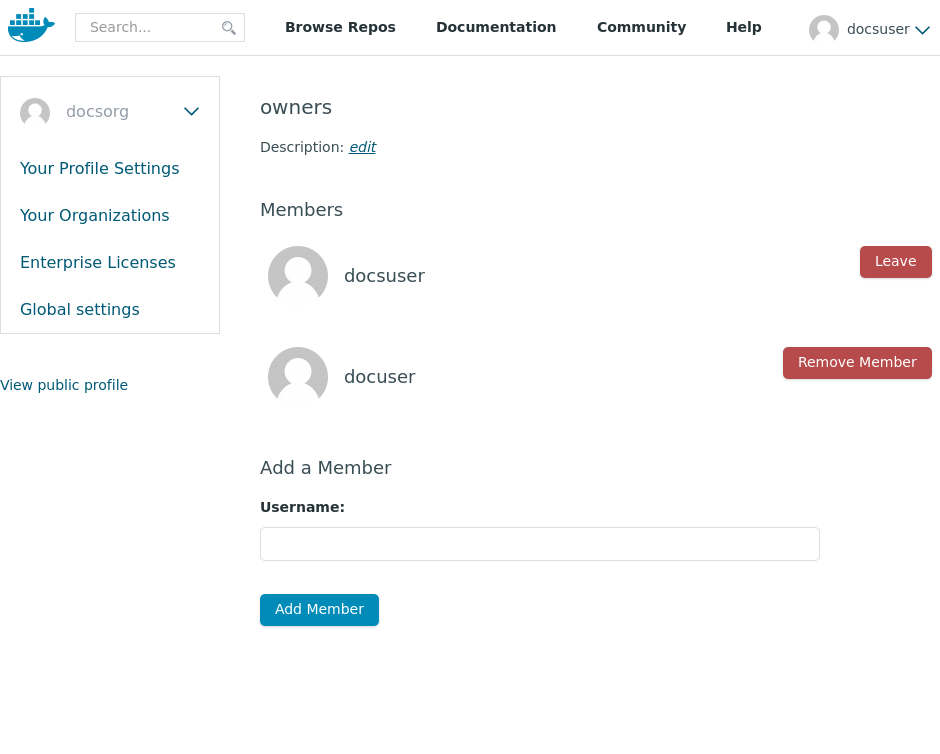Click docsuser member avatar in Members list
This screenshot has height=754, width=940.
pyautogui.click(x=298, y=276)
